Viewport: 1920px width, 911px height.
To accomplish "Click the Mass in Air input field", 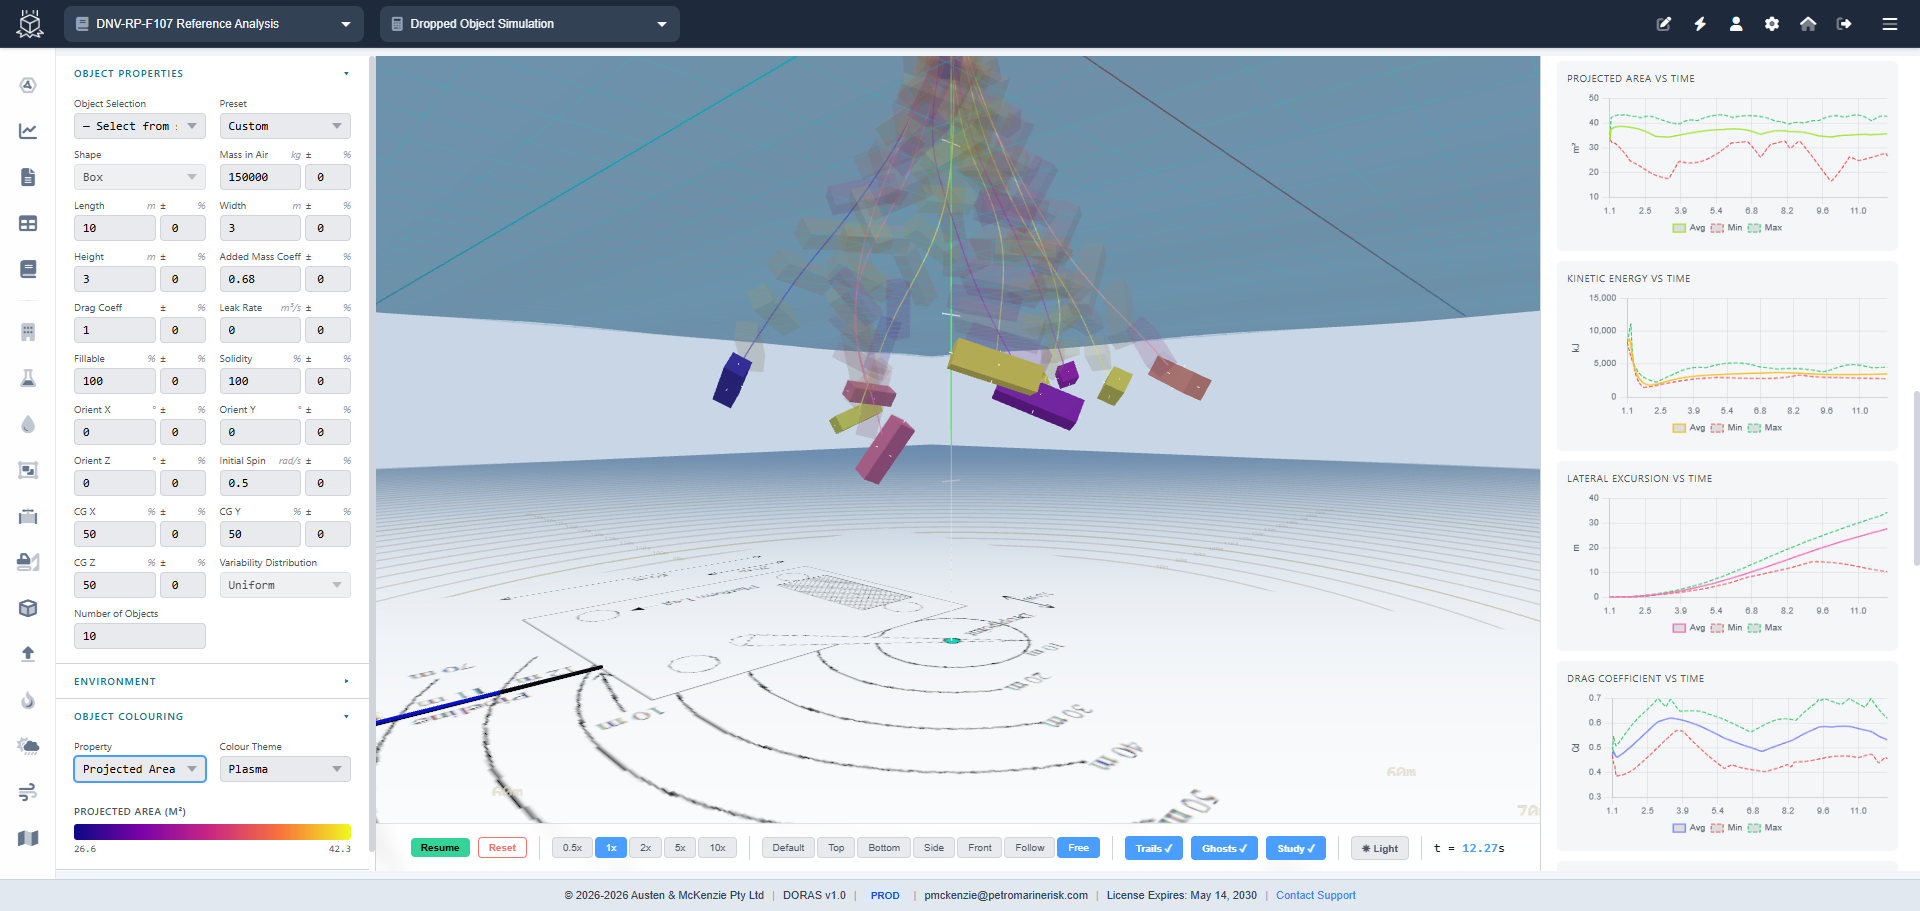I will 260,177.
